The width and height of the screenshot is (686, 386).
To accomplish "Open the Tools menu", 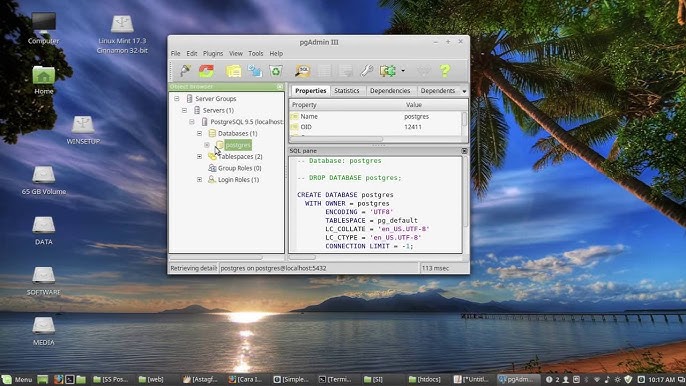I will [256, 53].
